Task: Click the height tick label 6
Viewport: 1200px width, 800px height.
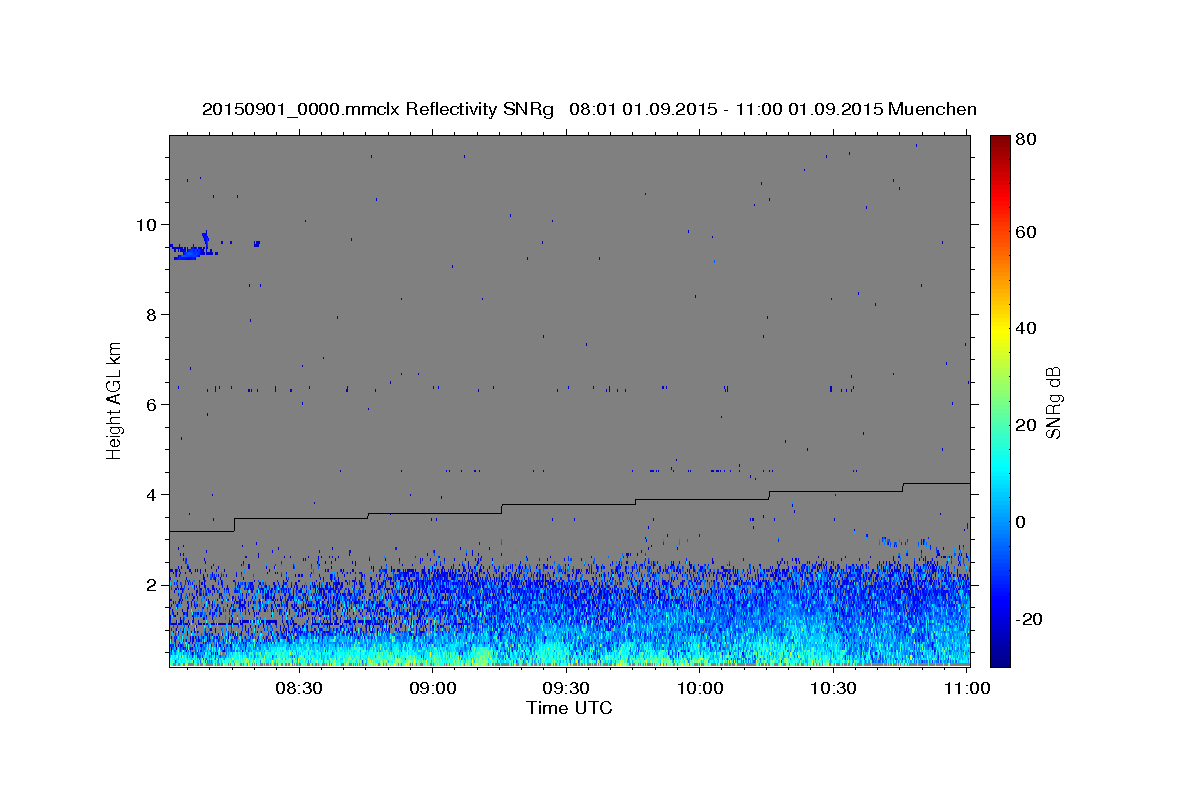Action: 152,404
